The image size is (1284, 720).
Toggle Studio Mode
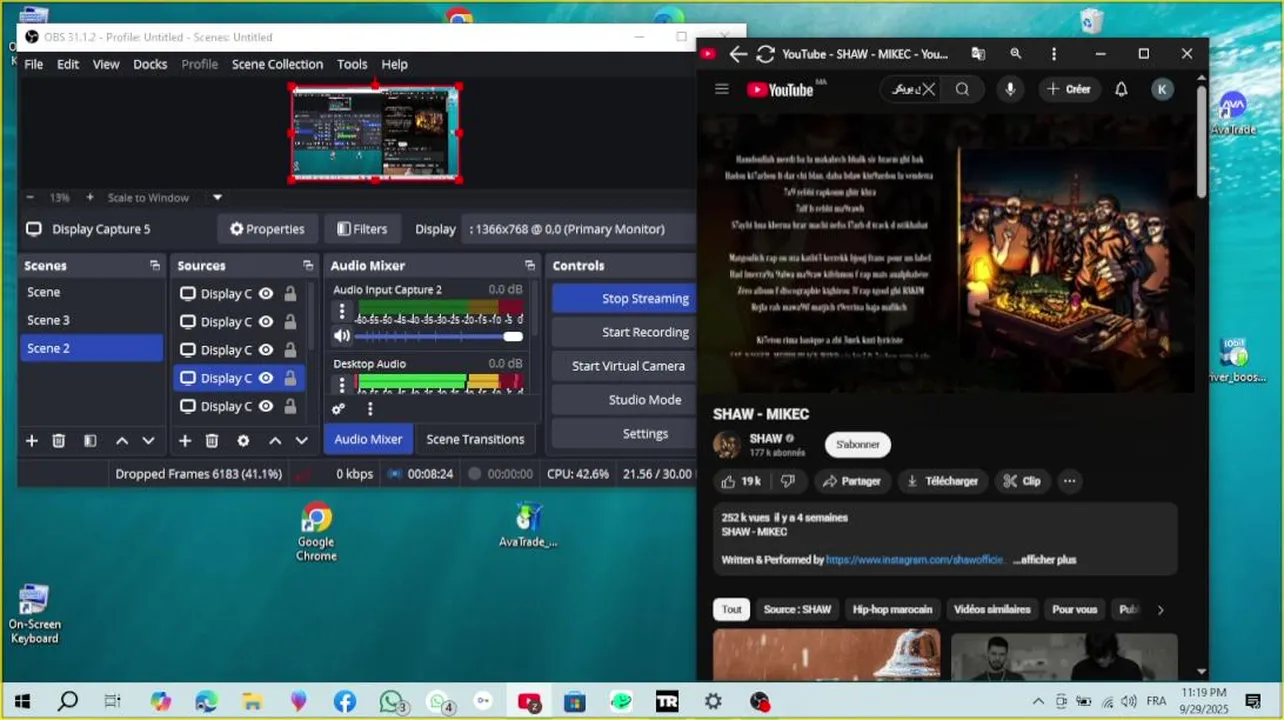(x=624, y=400)
